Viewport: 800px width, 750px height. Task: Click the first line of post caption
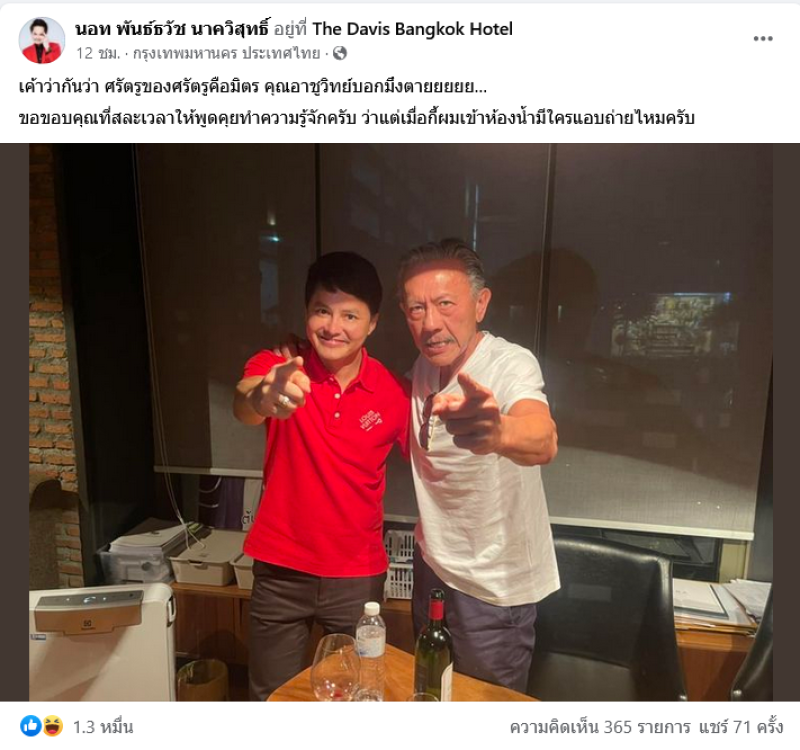253,87
